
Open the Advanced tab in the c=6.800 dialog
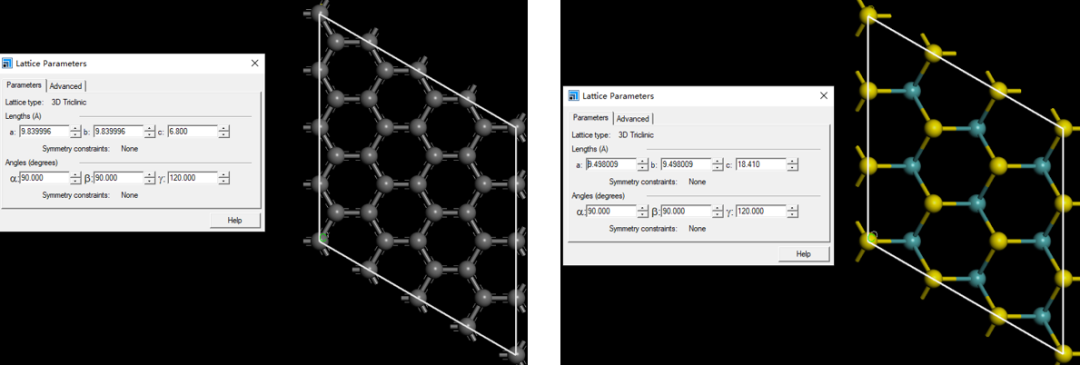(66, 86)
